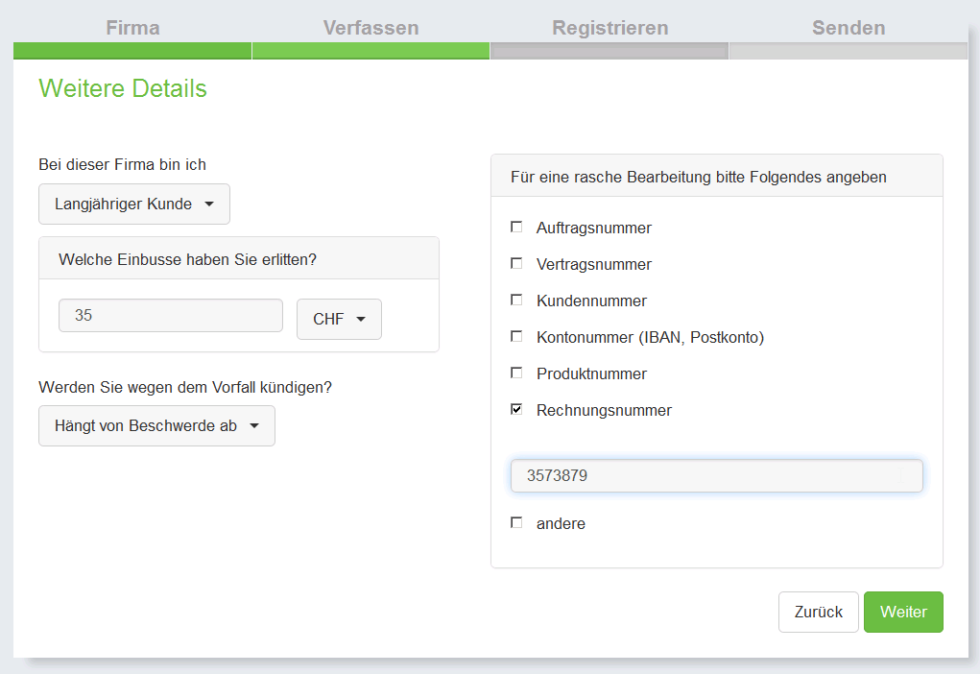Open the Registrieren step tab
The image size is (980, 674).
point(610,28)
